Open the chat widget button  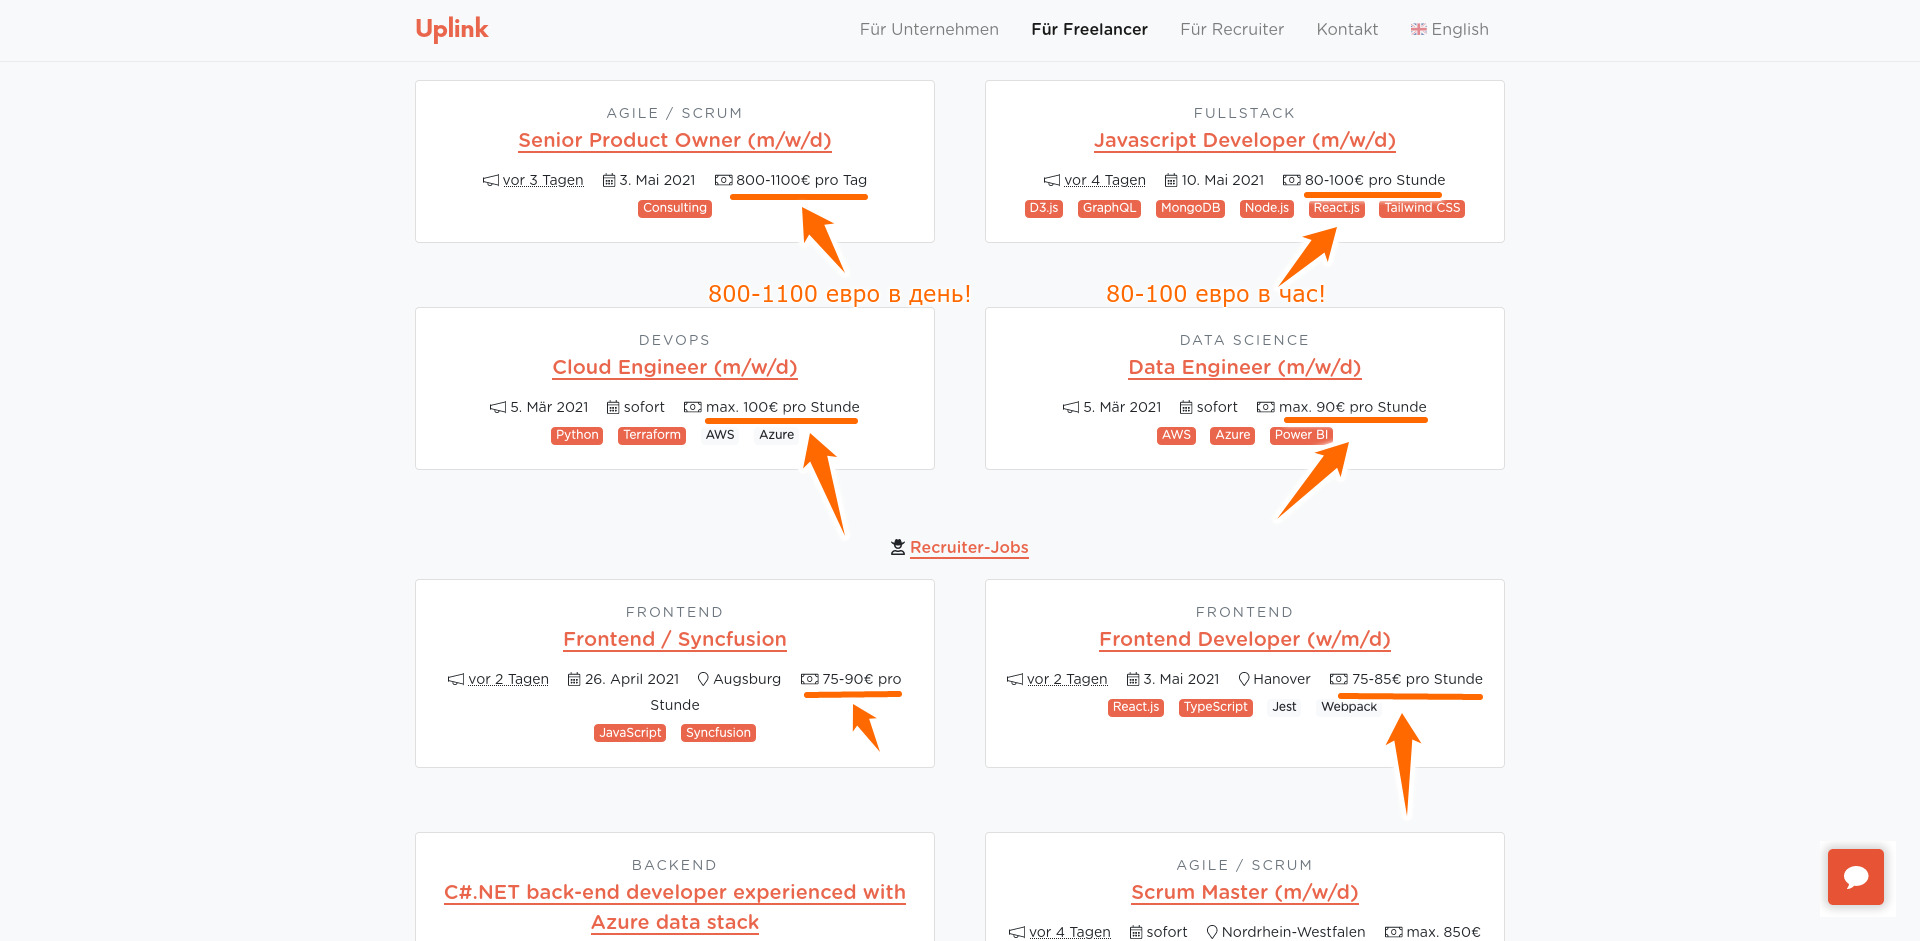pyautogui.click(x=1855, y=877)
